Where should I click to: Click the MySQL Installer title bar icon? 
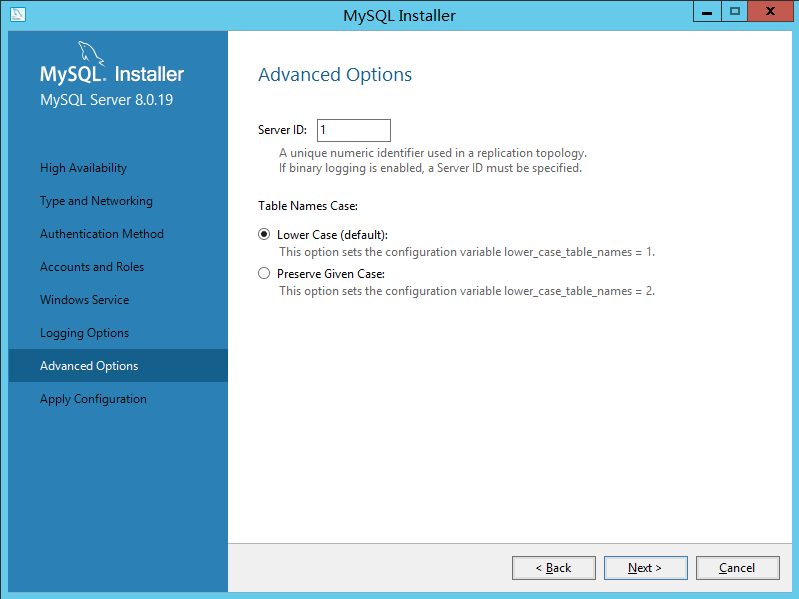pos(17,14)
